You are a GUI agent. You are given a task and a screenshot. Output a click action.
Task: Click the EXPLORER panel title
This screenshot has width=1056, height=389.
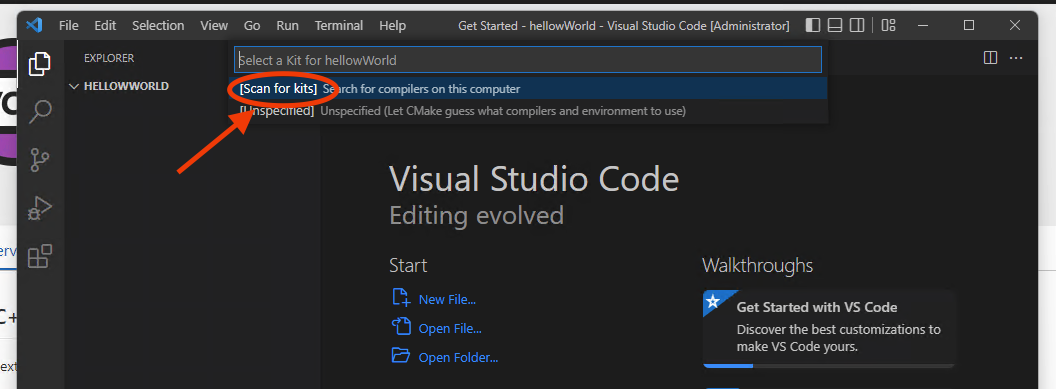[x=109, y=59]
